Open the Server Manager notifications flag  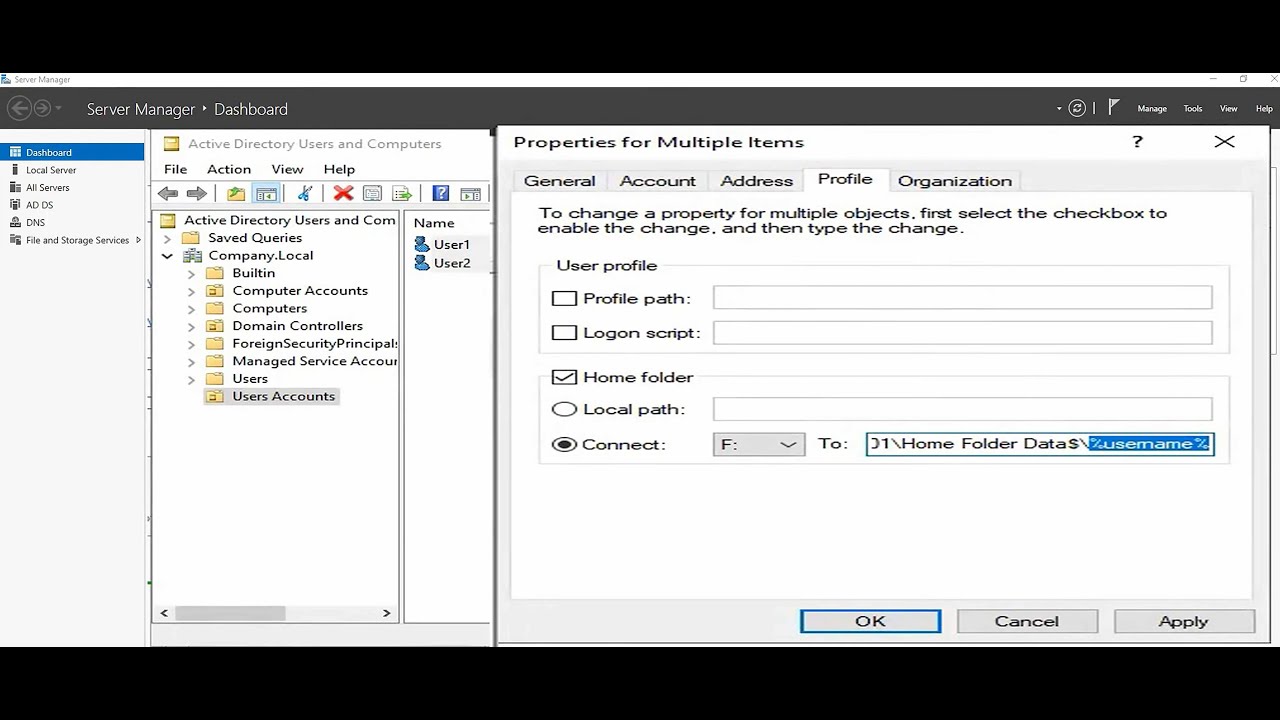[x=1114, y=107]
